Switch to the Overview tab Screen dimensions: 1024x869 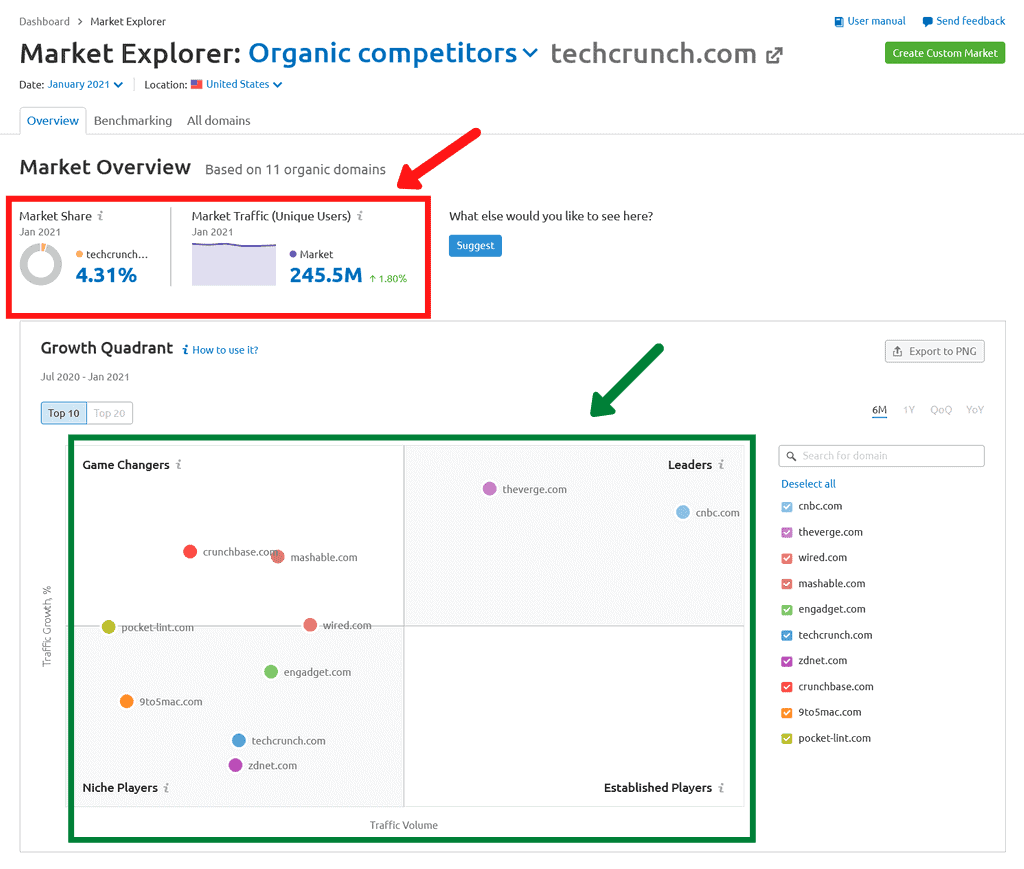[53, 121]
